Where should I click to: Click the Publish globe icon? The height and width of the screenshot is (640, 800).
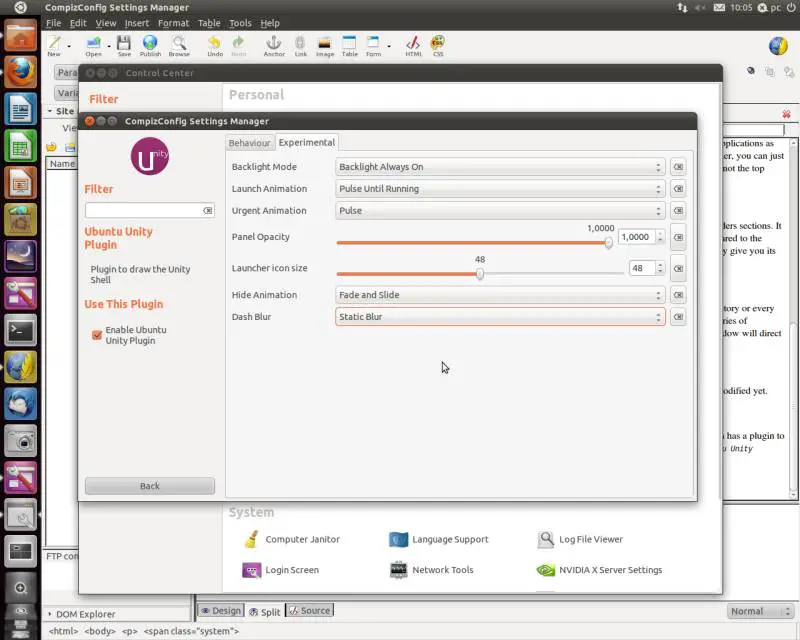point(150,45)
